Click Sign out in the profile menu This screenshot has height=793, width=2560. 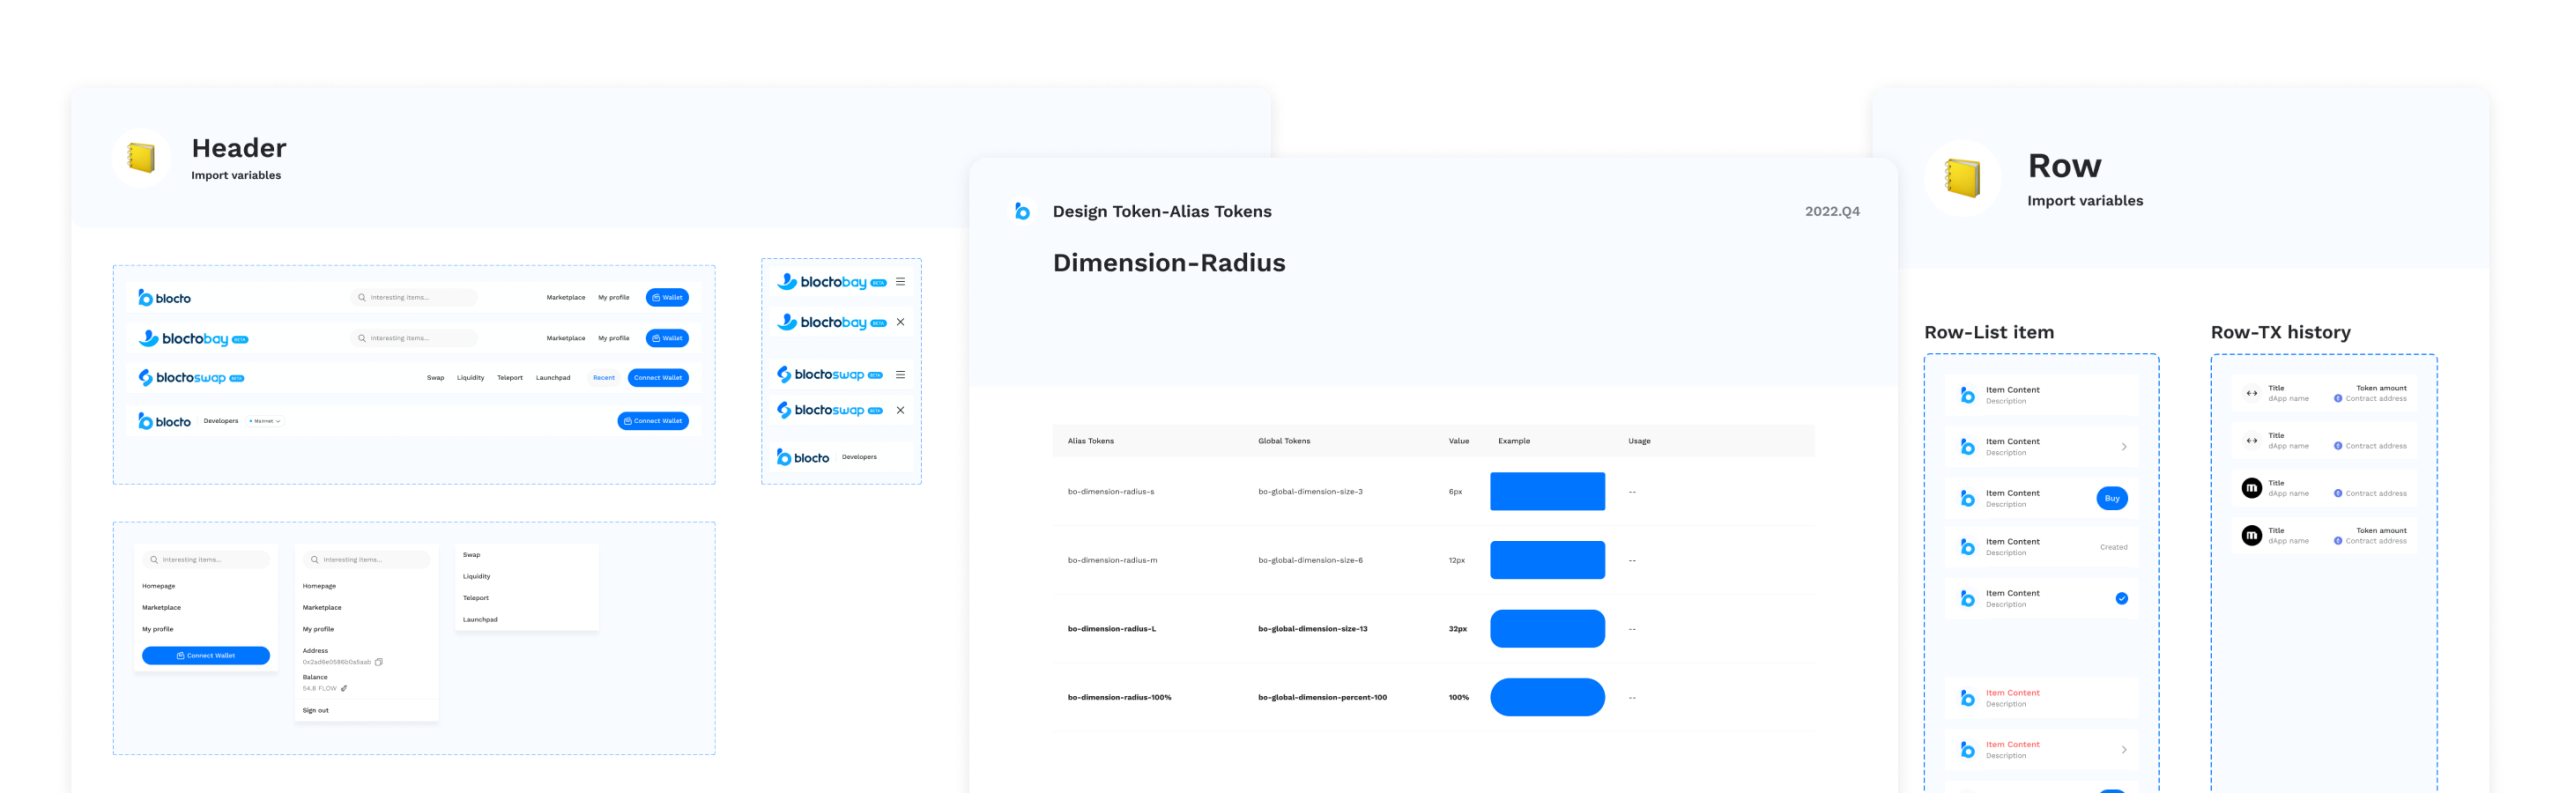click(316, 710)
